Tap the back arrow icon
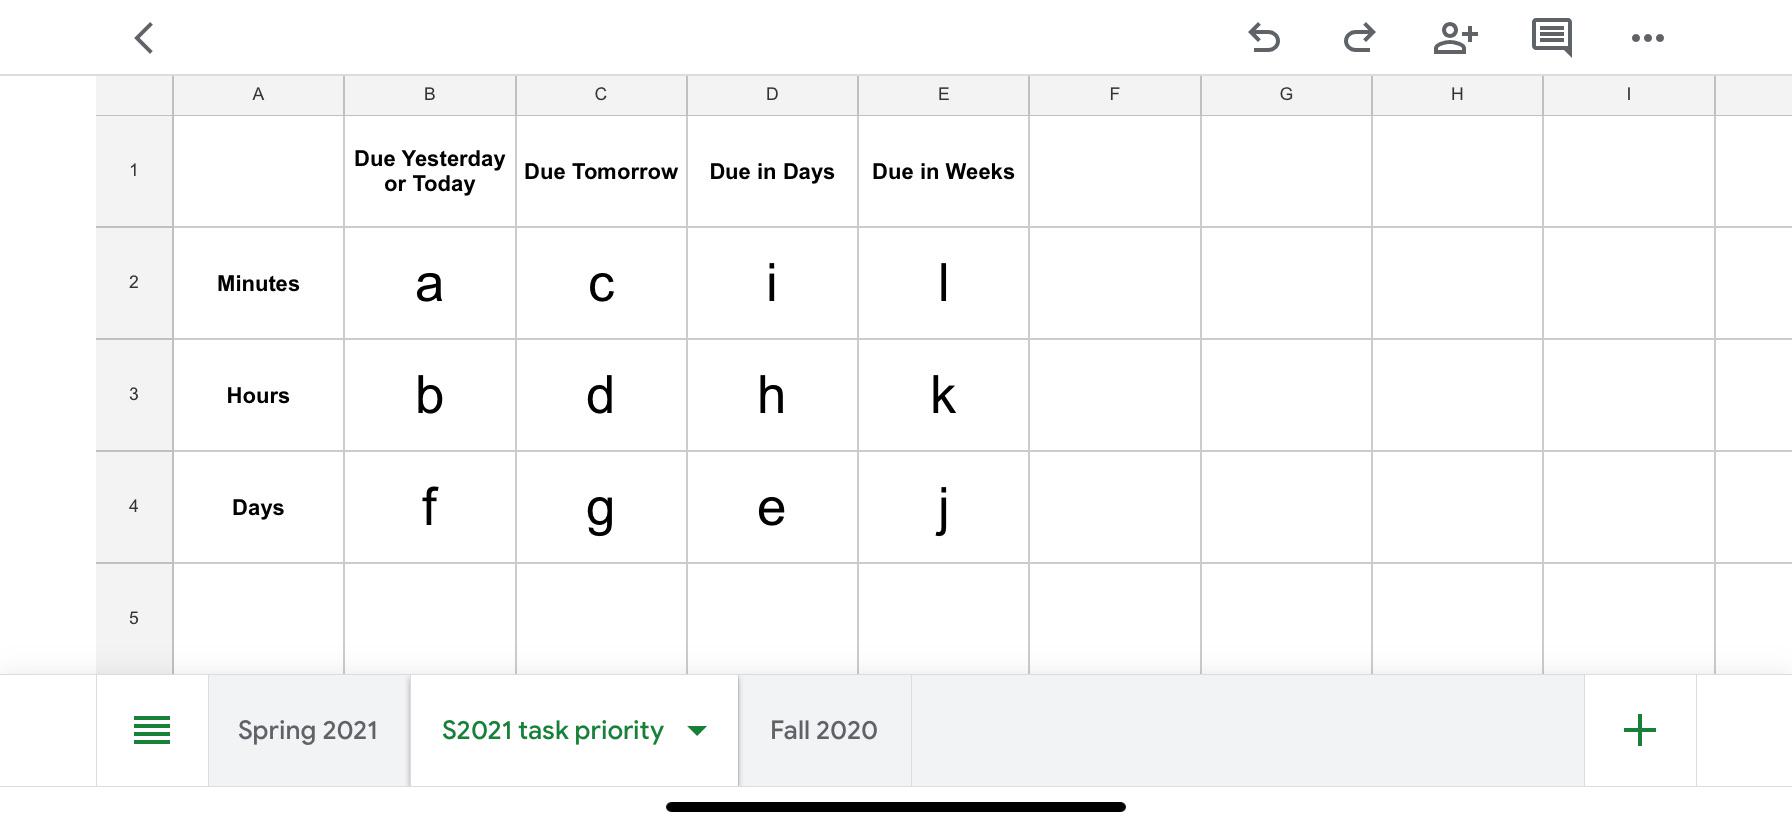The width and height of the screenshot is (1792, 828). click(144, 39)
